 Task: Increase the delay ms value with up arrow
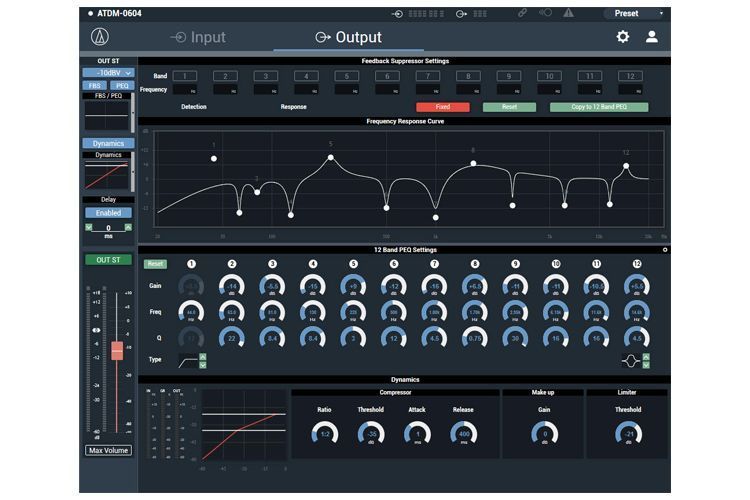coord(128,227)
